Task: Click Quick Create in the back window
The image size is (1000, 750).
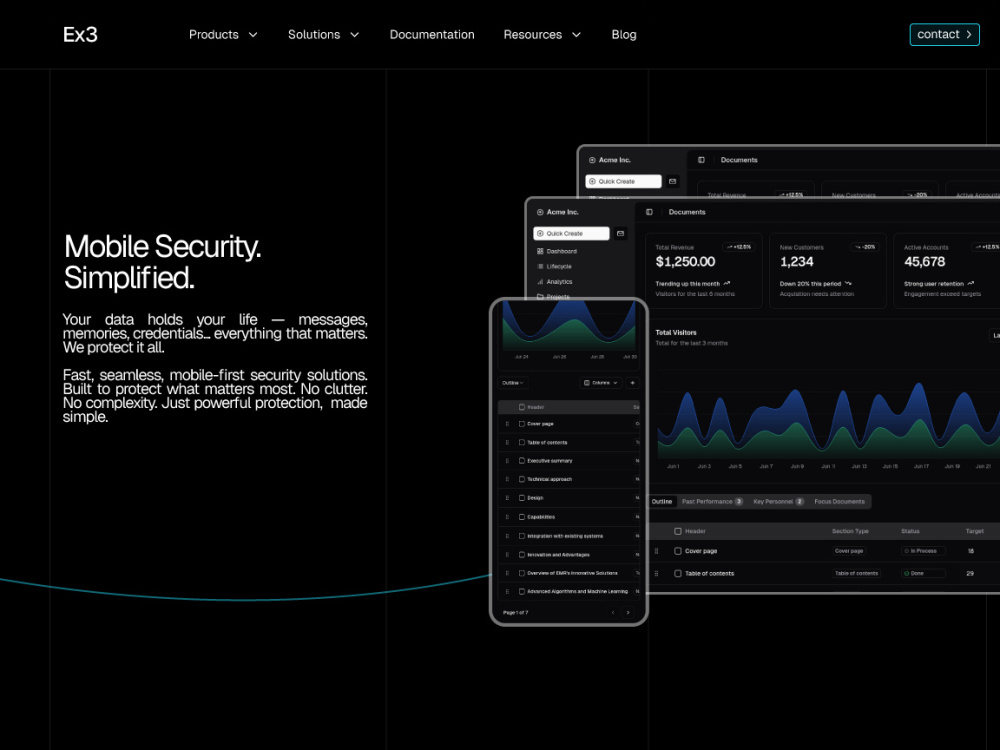Action: tap(623, 181)
